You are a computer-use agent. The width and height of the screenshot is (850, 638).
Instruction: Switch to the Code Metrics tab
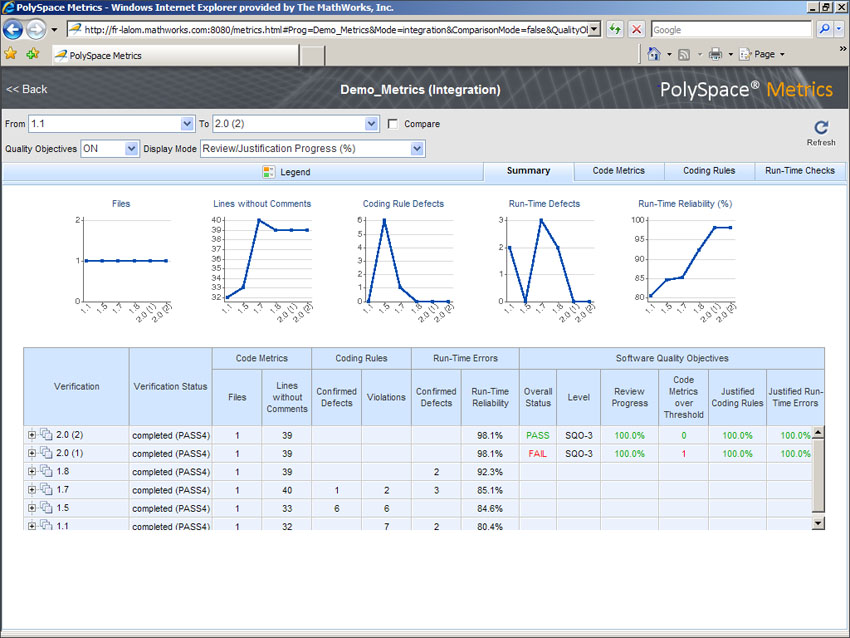click(x=618, y=171)
